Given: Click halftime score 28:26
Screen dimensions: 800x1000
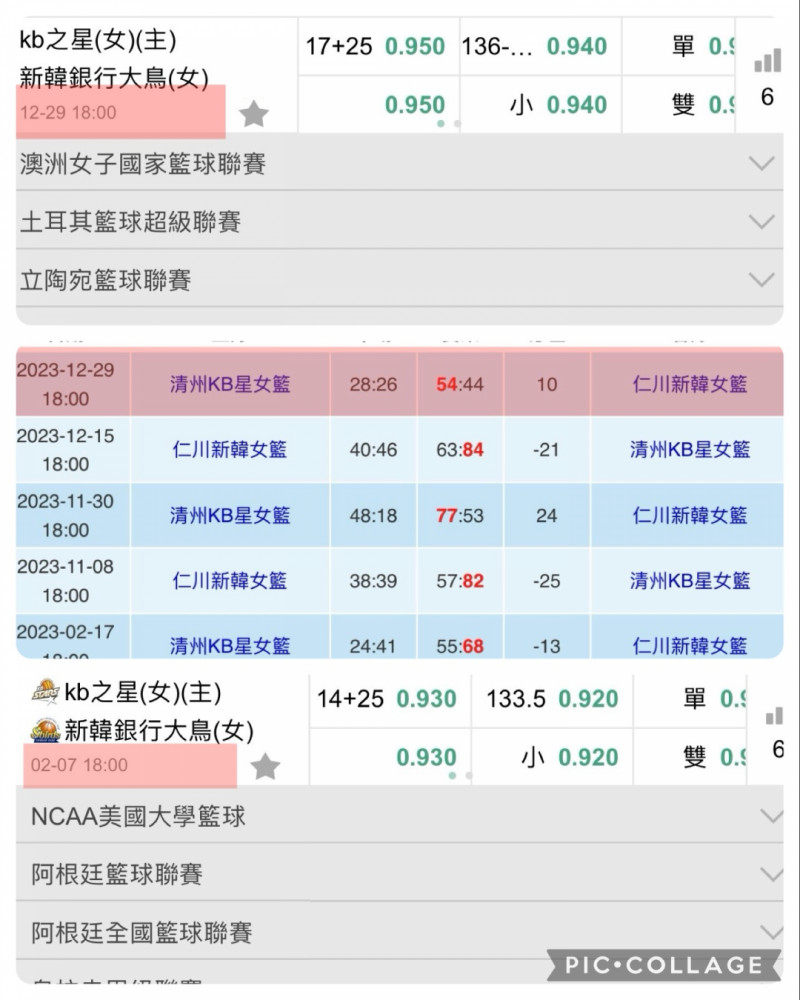Looking at the screenshot, I should tap(373, 384).
